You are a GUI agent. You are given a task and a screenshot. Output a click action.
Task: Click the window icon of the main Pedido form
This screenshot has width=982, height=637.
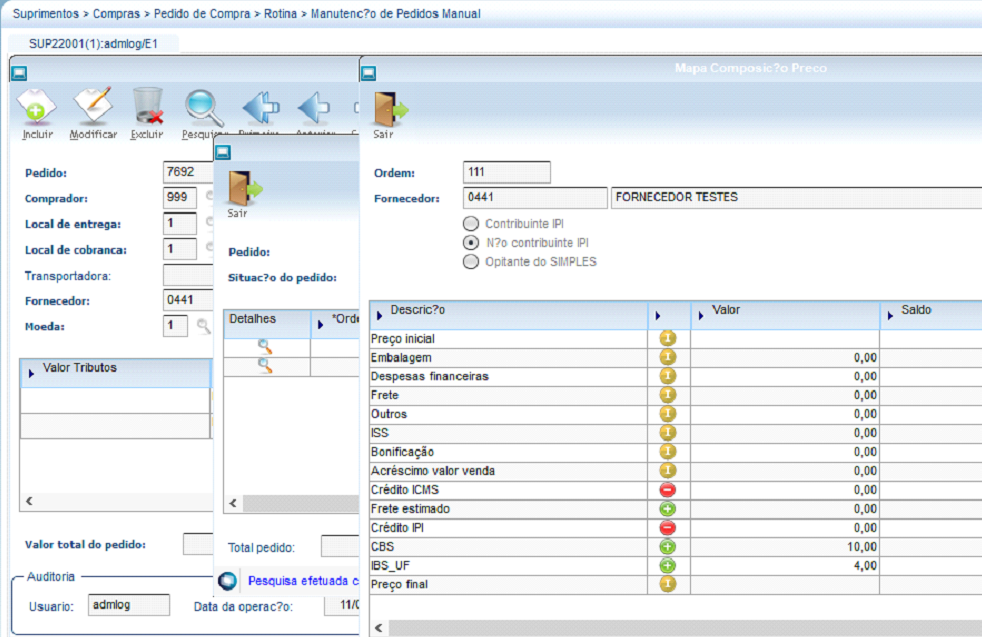click(19, 73)
